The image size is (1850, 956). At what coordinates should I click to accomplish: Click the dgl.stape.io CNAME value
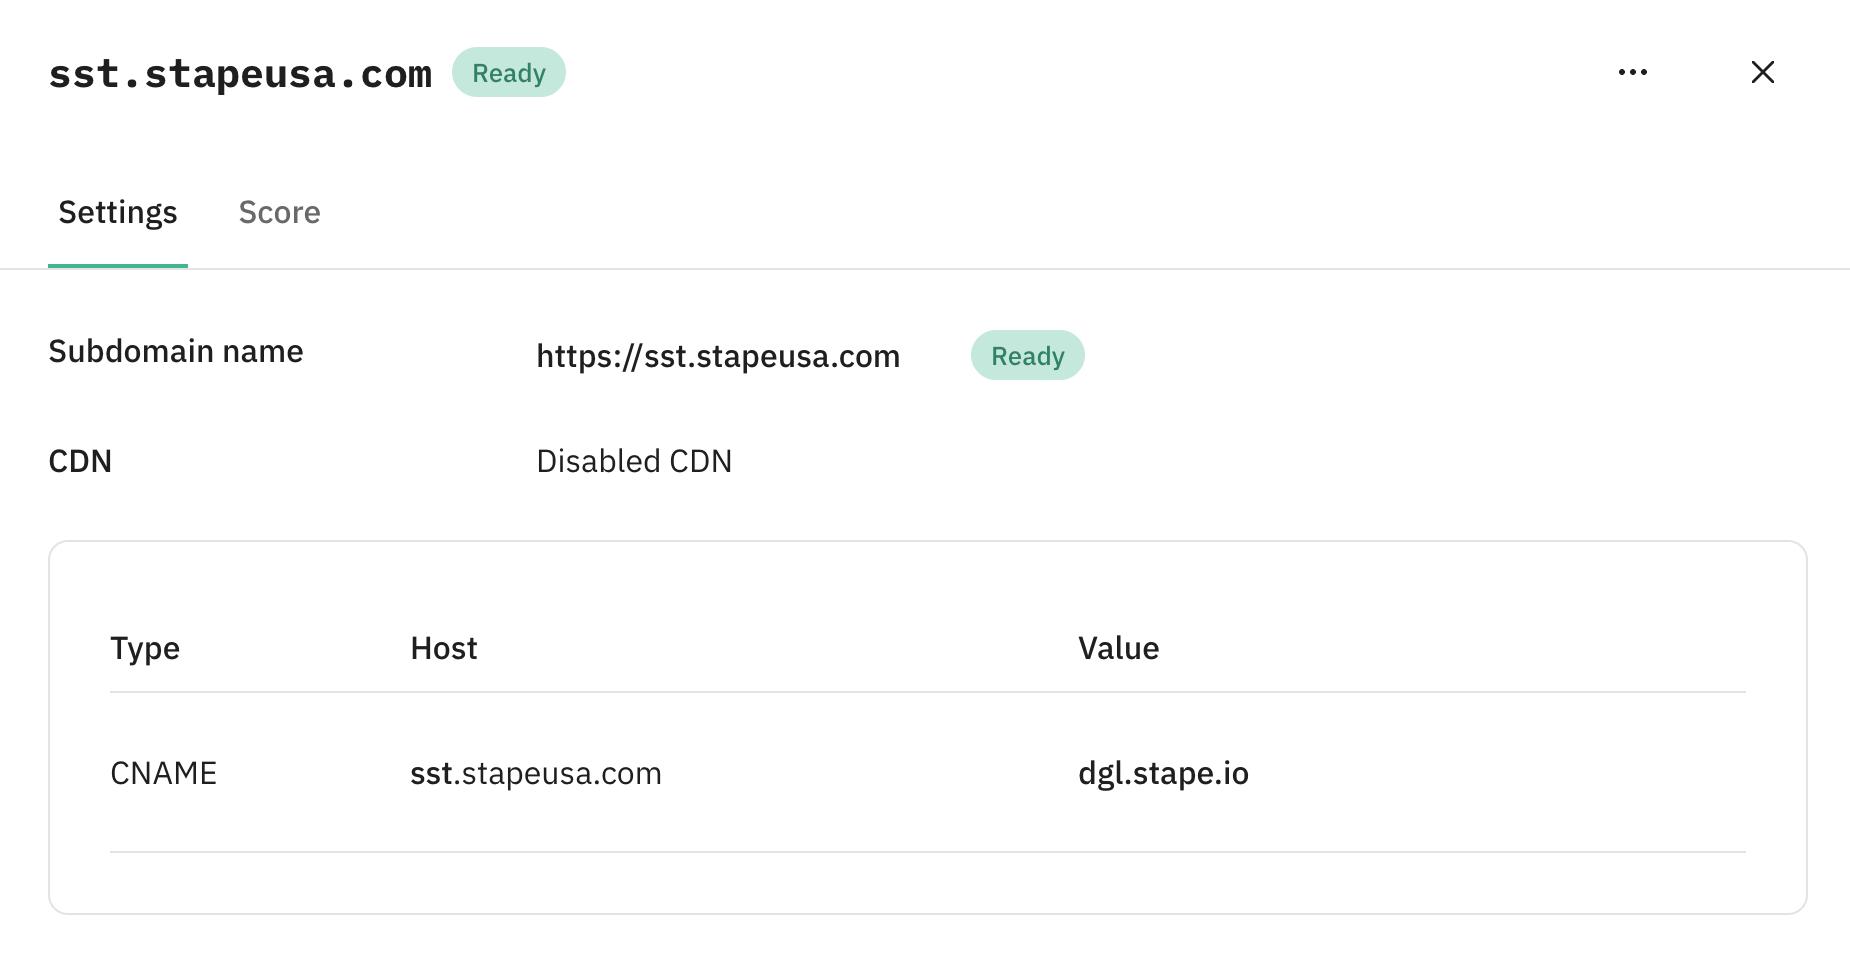tap(1163, 773)
